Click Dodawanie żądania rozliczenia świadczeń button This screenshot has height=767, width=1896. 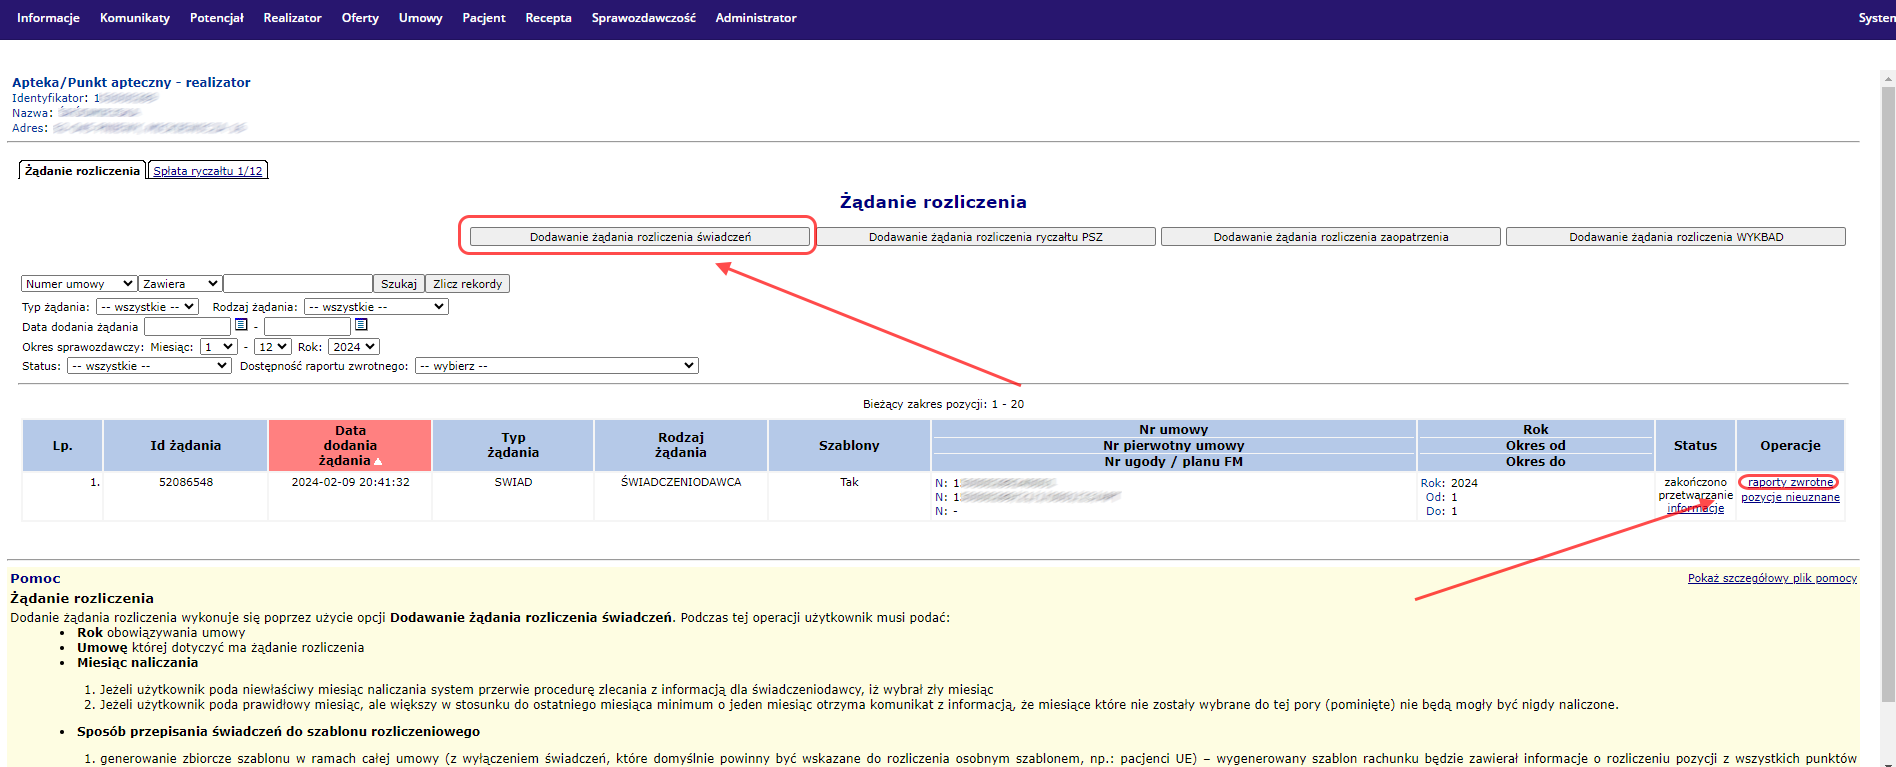640,237
